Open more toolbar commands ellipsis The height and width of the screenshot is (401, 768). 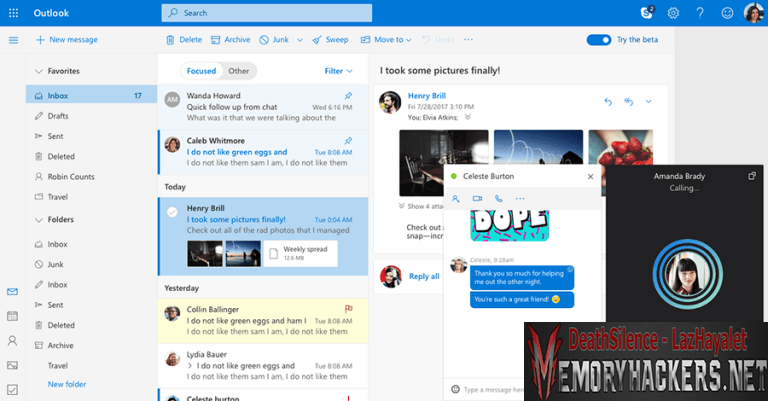[x=468, y=40]
